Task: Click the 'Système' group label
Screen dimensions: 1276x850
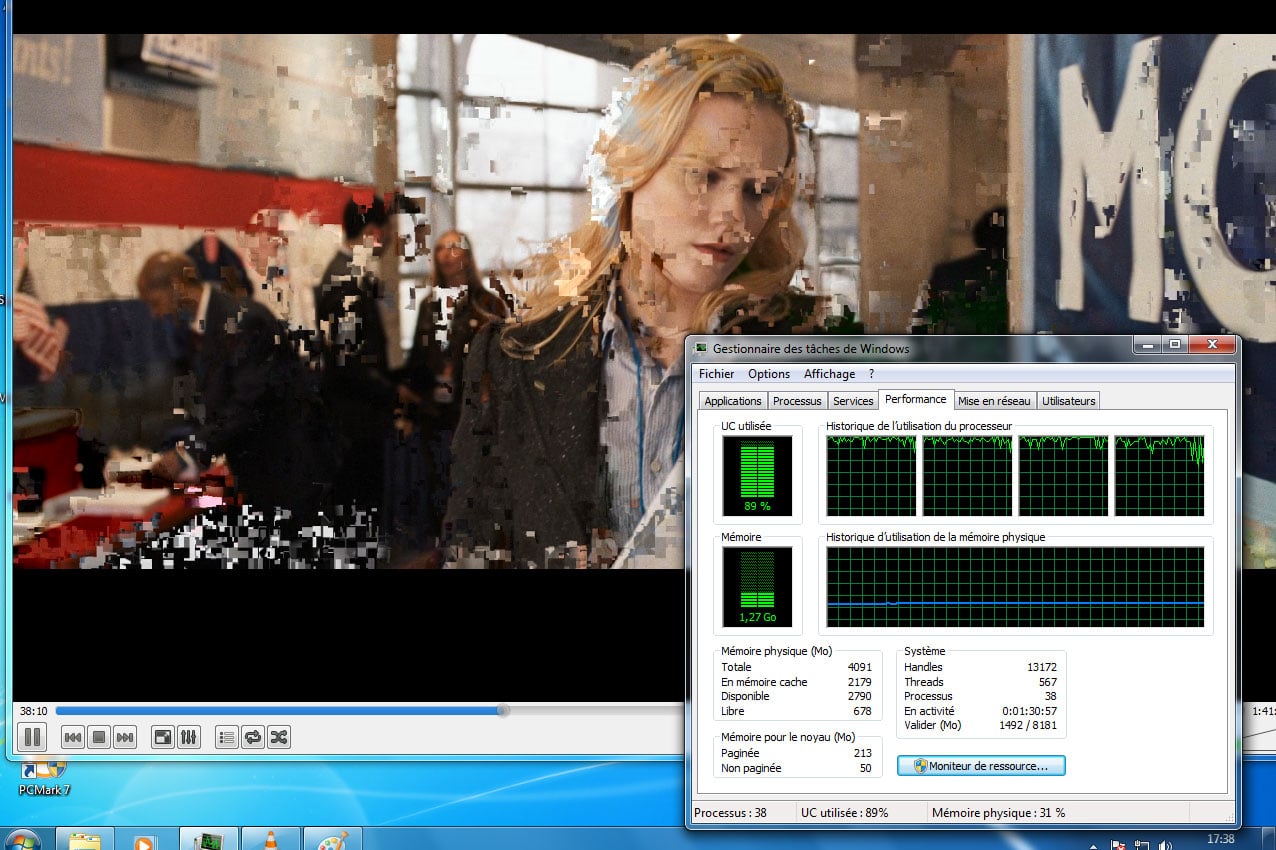Action: pyautogui.click(x=924, y=651)
